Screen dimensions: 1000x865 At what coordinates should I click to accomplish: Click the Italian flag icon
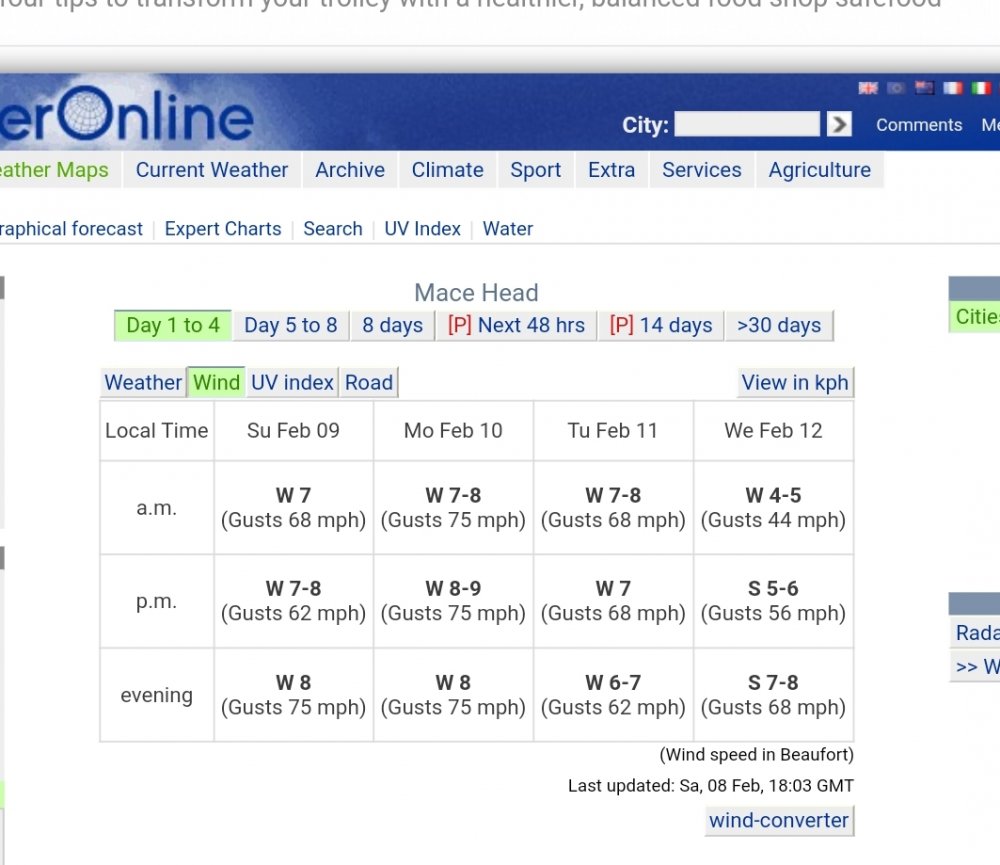[x=982, y=88]
